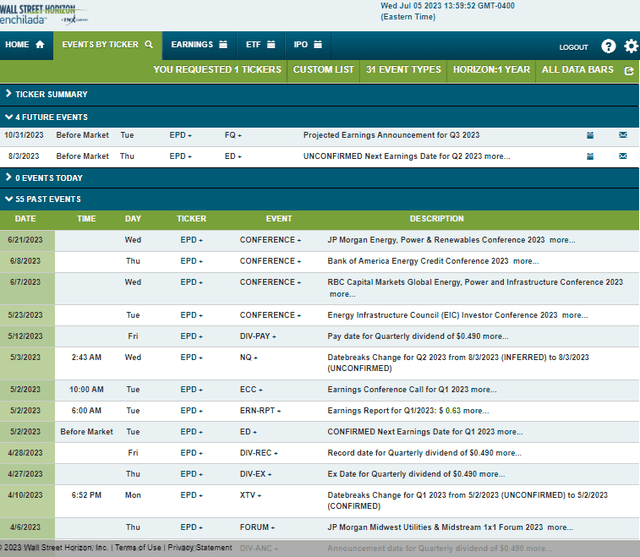Click You Requested 1 Tickers filter
The width and height of the screenshot is (640, 557).
point(217,70)
